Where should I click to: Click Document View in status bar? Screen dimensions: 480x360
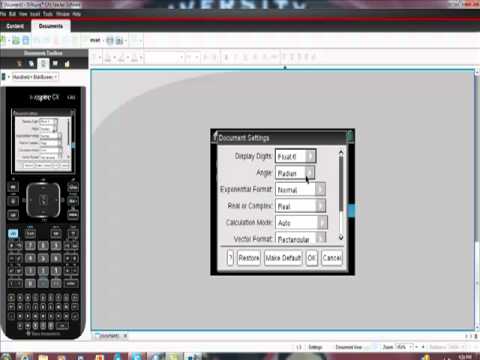click(349, 347)
